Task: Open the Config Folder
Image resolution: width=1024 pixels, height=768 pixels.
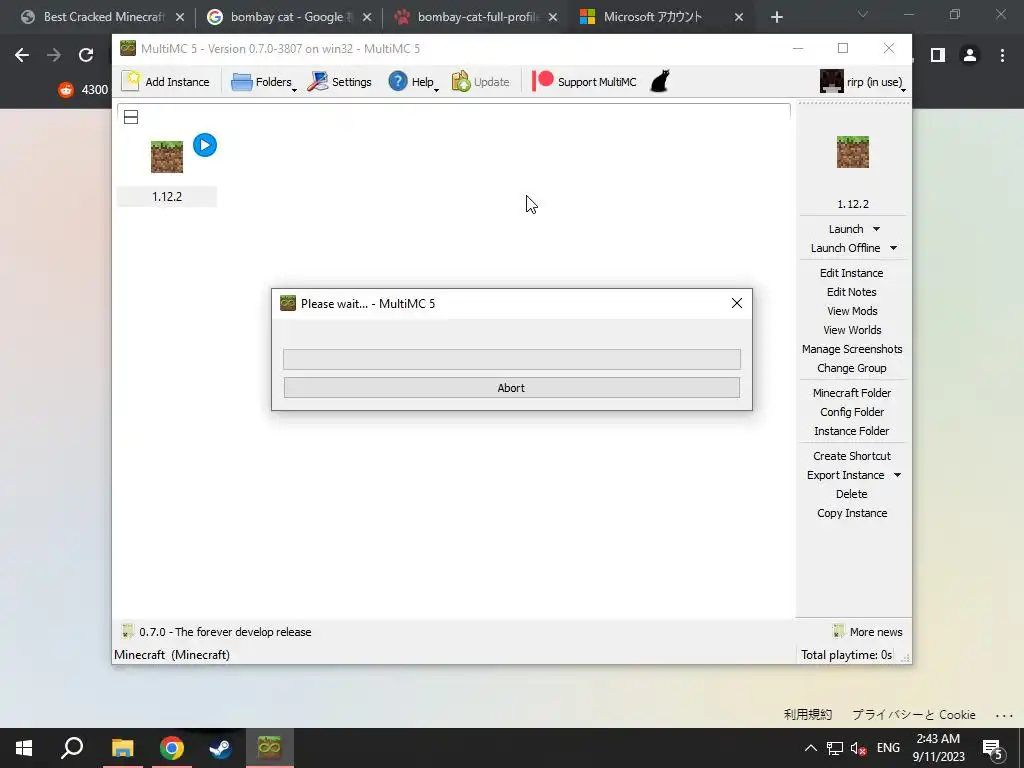Action: click(852, 411)
